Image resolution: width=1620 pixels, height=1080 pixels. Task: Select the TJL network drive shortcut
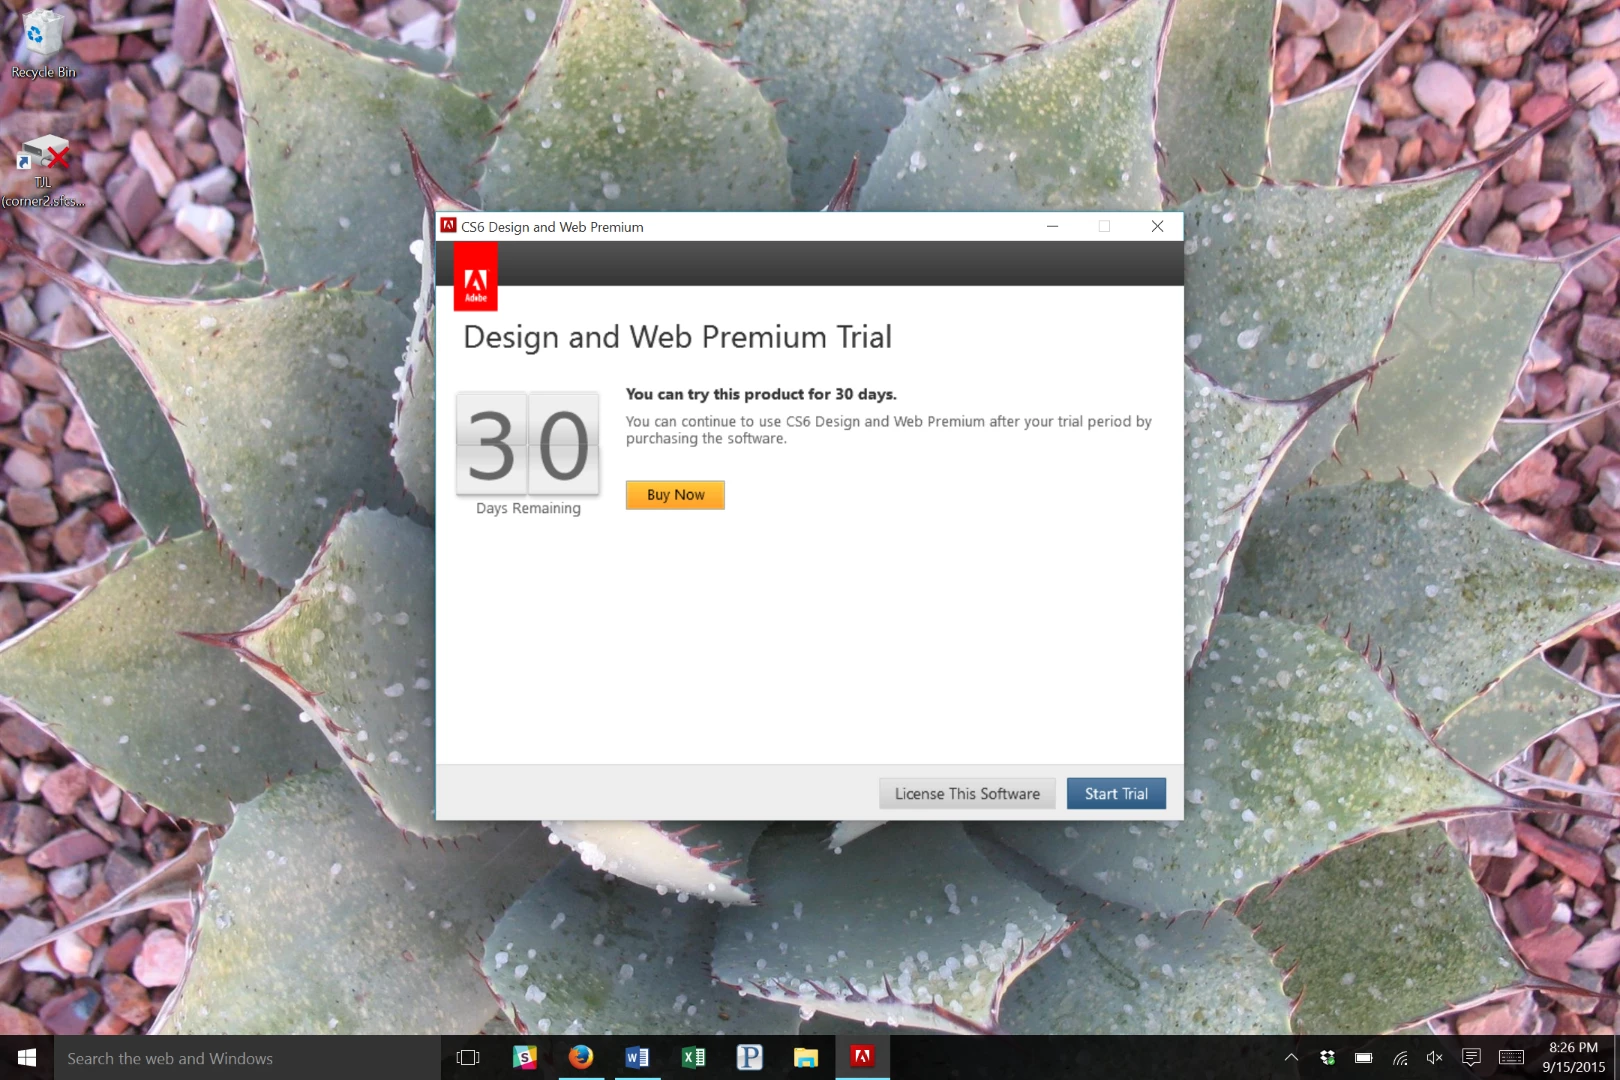(43, 170)
